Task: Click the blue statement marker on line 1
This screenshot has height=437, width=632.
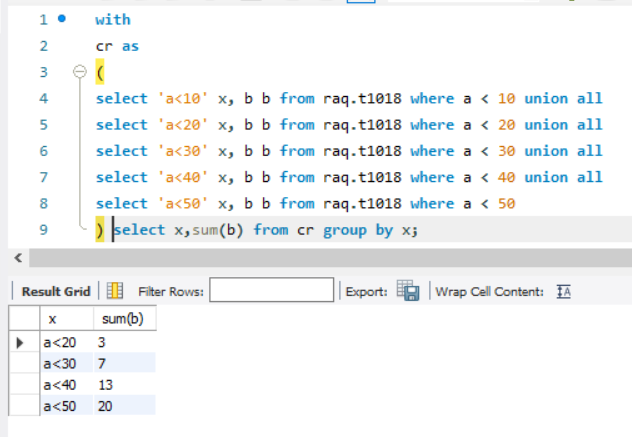Action: [x=61, y=19]
